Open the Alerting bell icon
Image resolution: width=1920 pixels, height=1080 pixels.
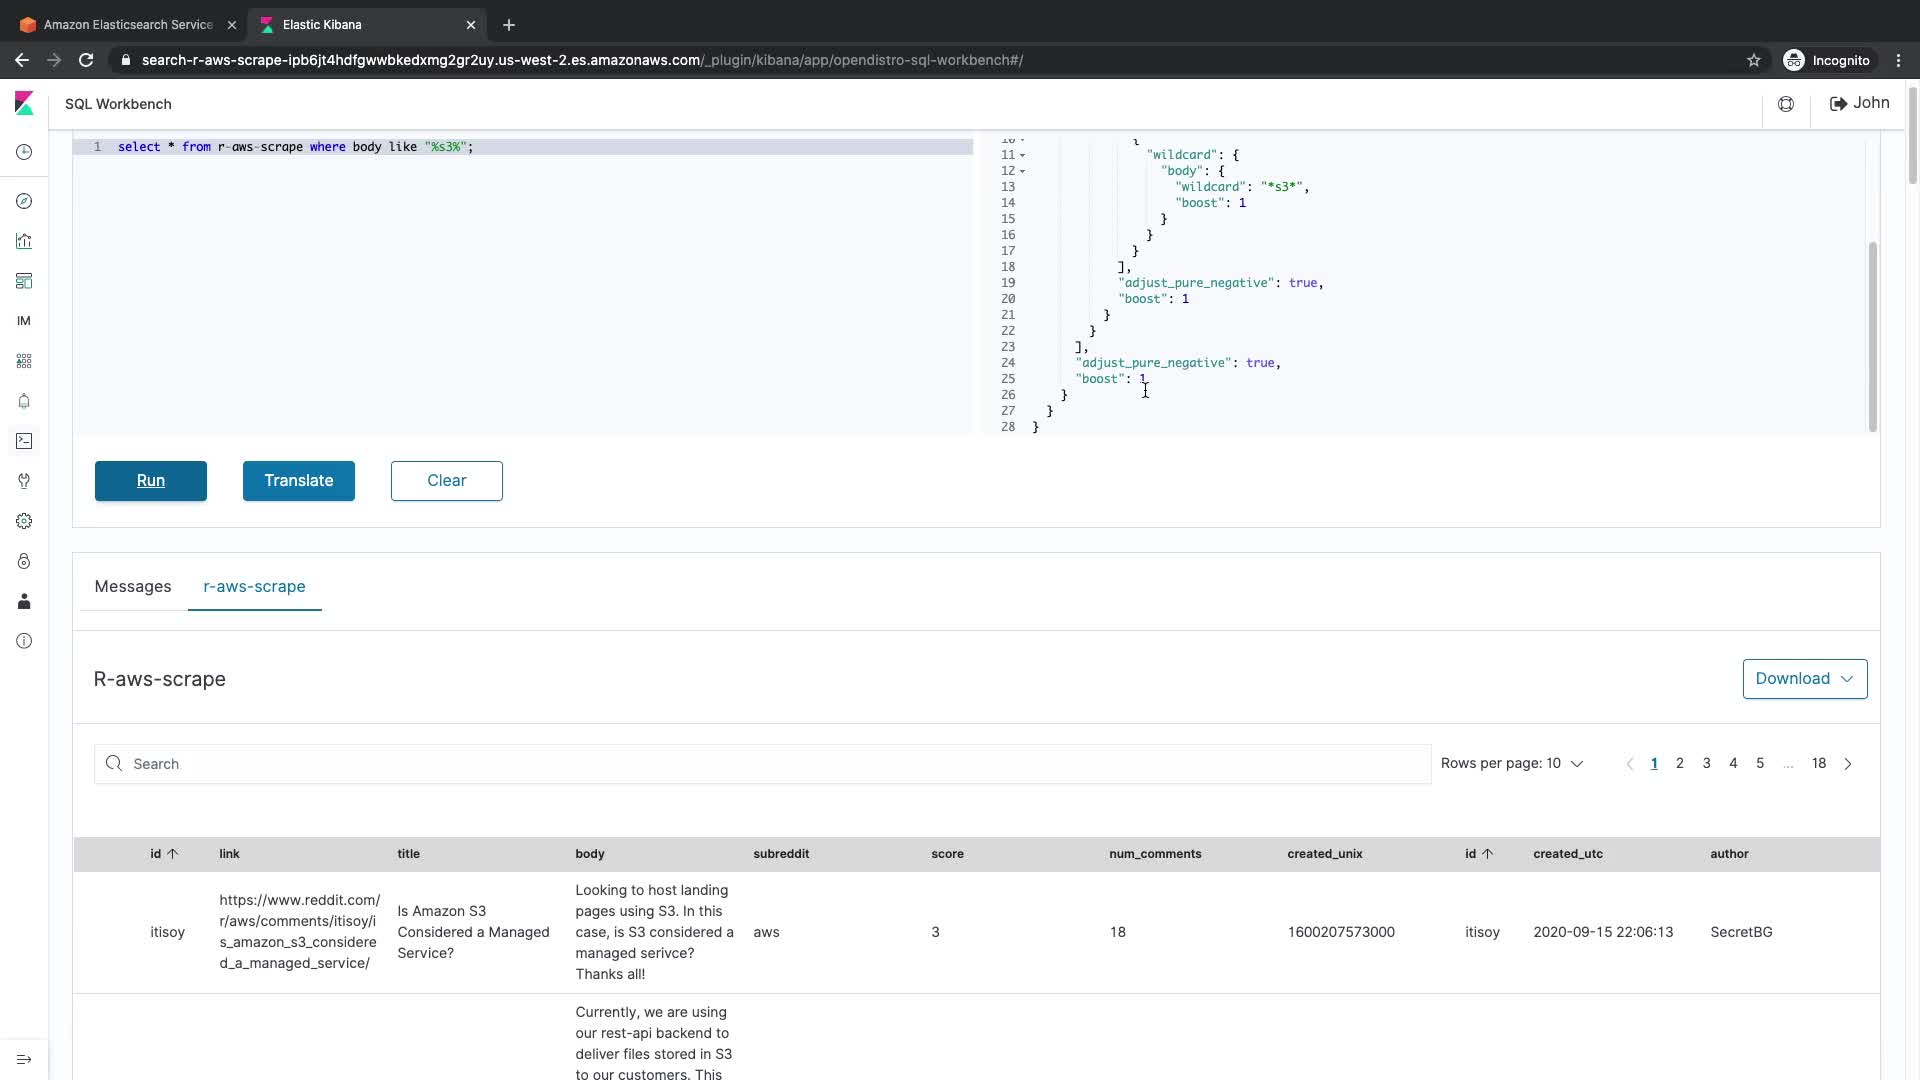point(24,401)
